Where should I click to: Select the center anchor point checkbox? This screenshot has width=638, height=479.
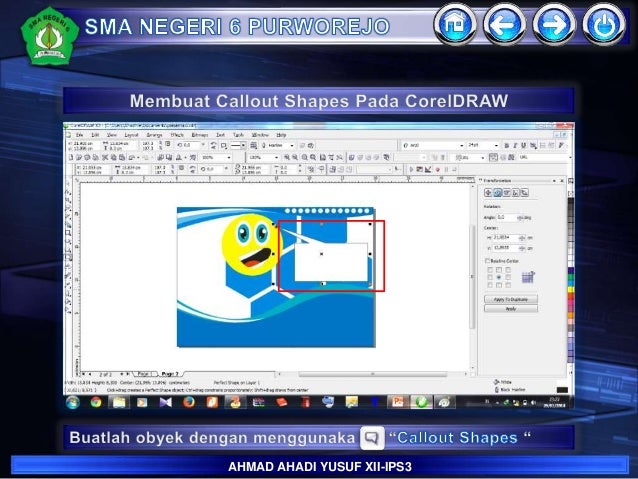pos(499,277)
